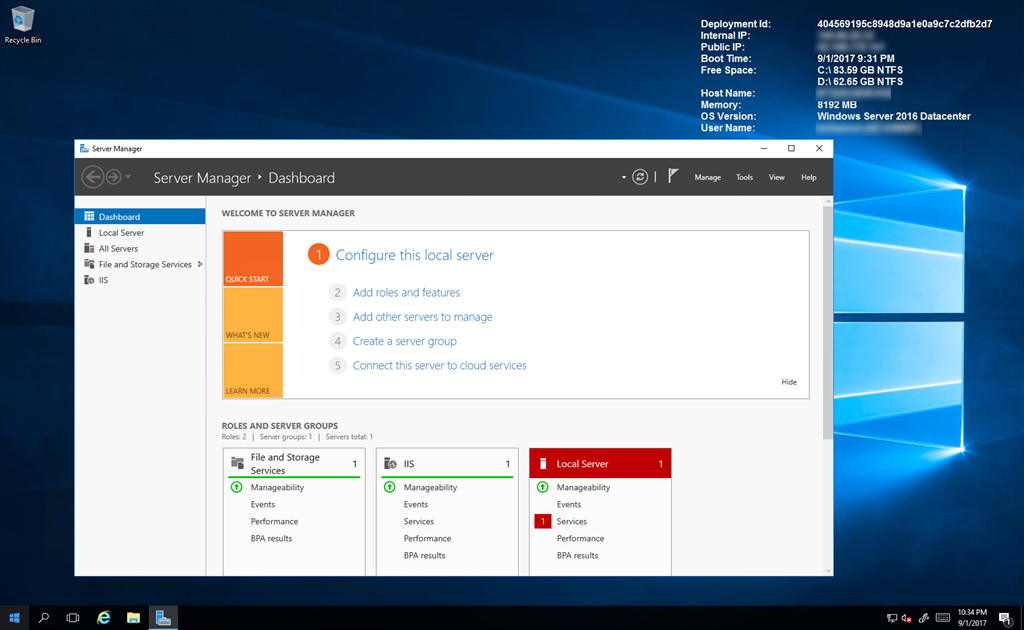
Task: Click the WHAT'S NEW tile
Action: [x=253, y=315]
